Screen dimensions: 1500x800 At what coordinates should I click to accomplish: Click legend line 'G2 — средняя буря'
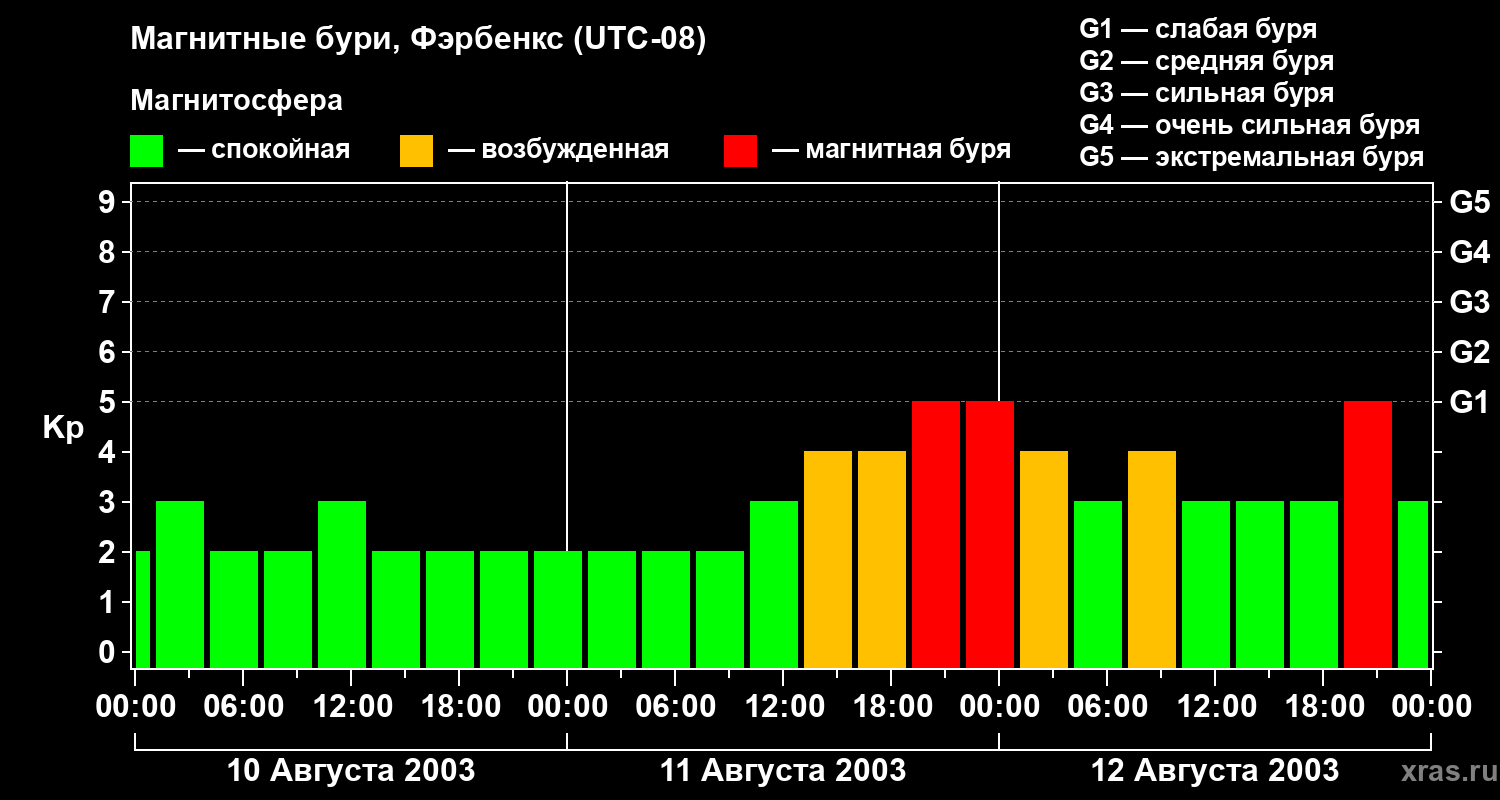tap(1206, 61)
